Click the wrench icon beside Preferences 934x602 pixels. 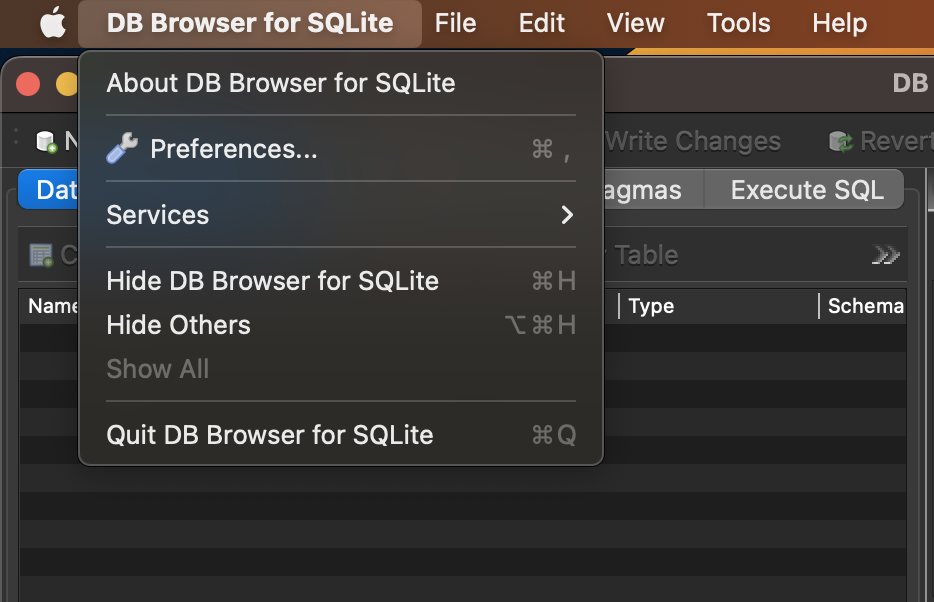[x=121, y=148]
